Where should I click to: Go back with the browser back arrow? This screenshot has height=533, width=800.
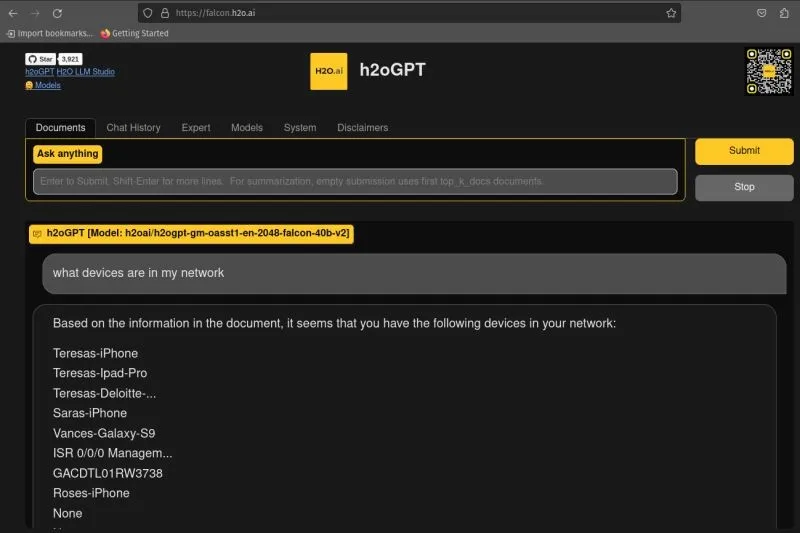coord(13,13)
